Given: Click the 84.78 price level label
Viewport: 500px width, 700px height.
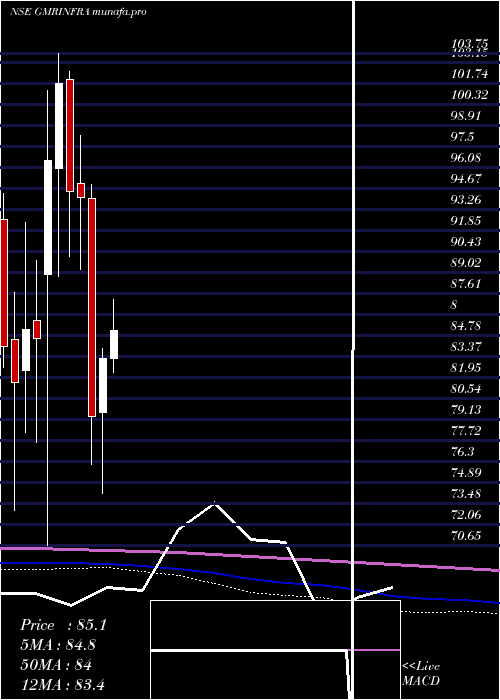Looking at the screenshot, I should [466, 326].
